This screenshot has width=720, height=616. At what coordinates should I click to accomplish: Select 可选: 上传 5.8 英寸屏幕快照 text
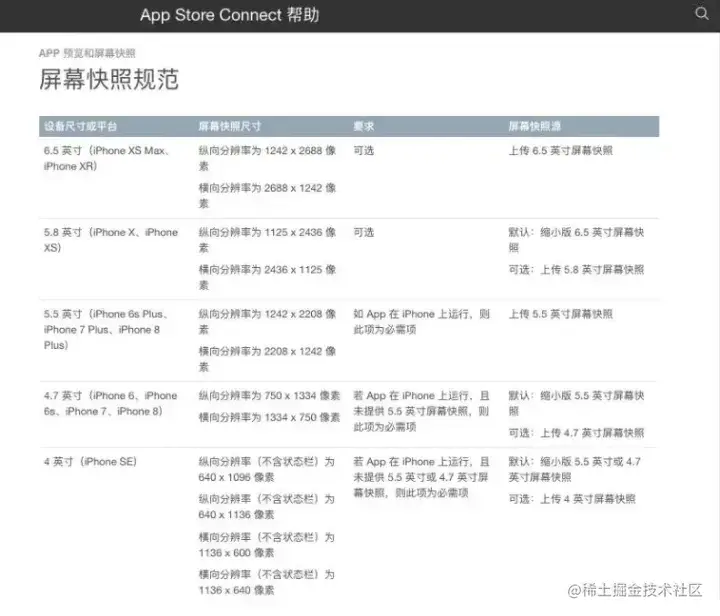(576, 269)
